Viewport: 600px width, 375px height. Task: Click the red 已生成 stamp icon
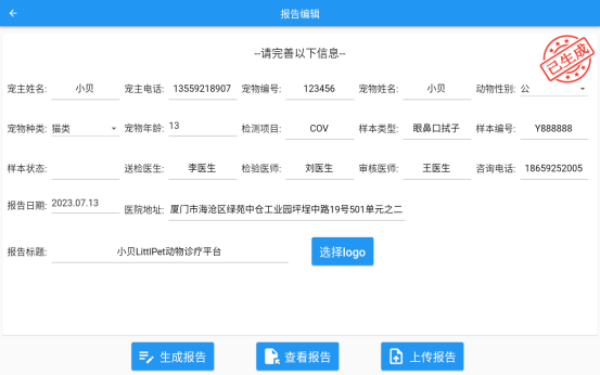pyautogui.click(x=567, y=59)
